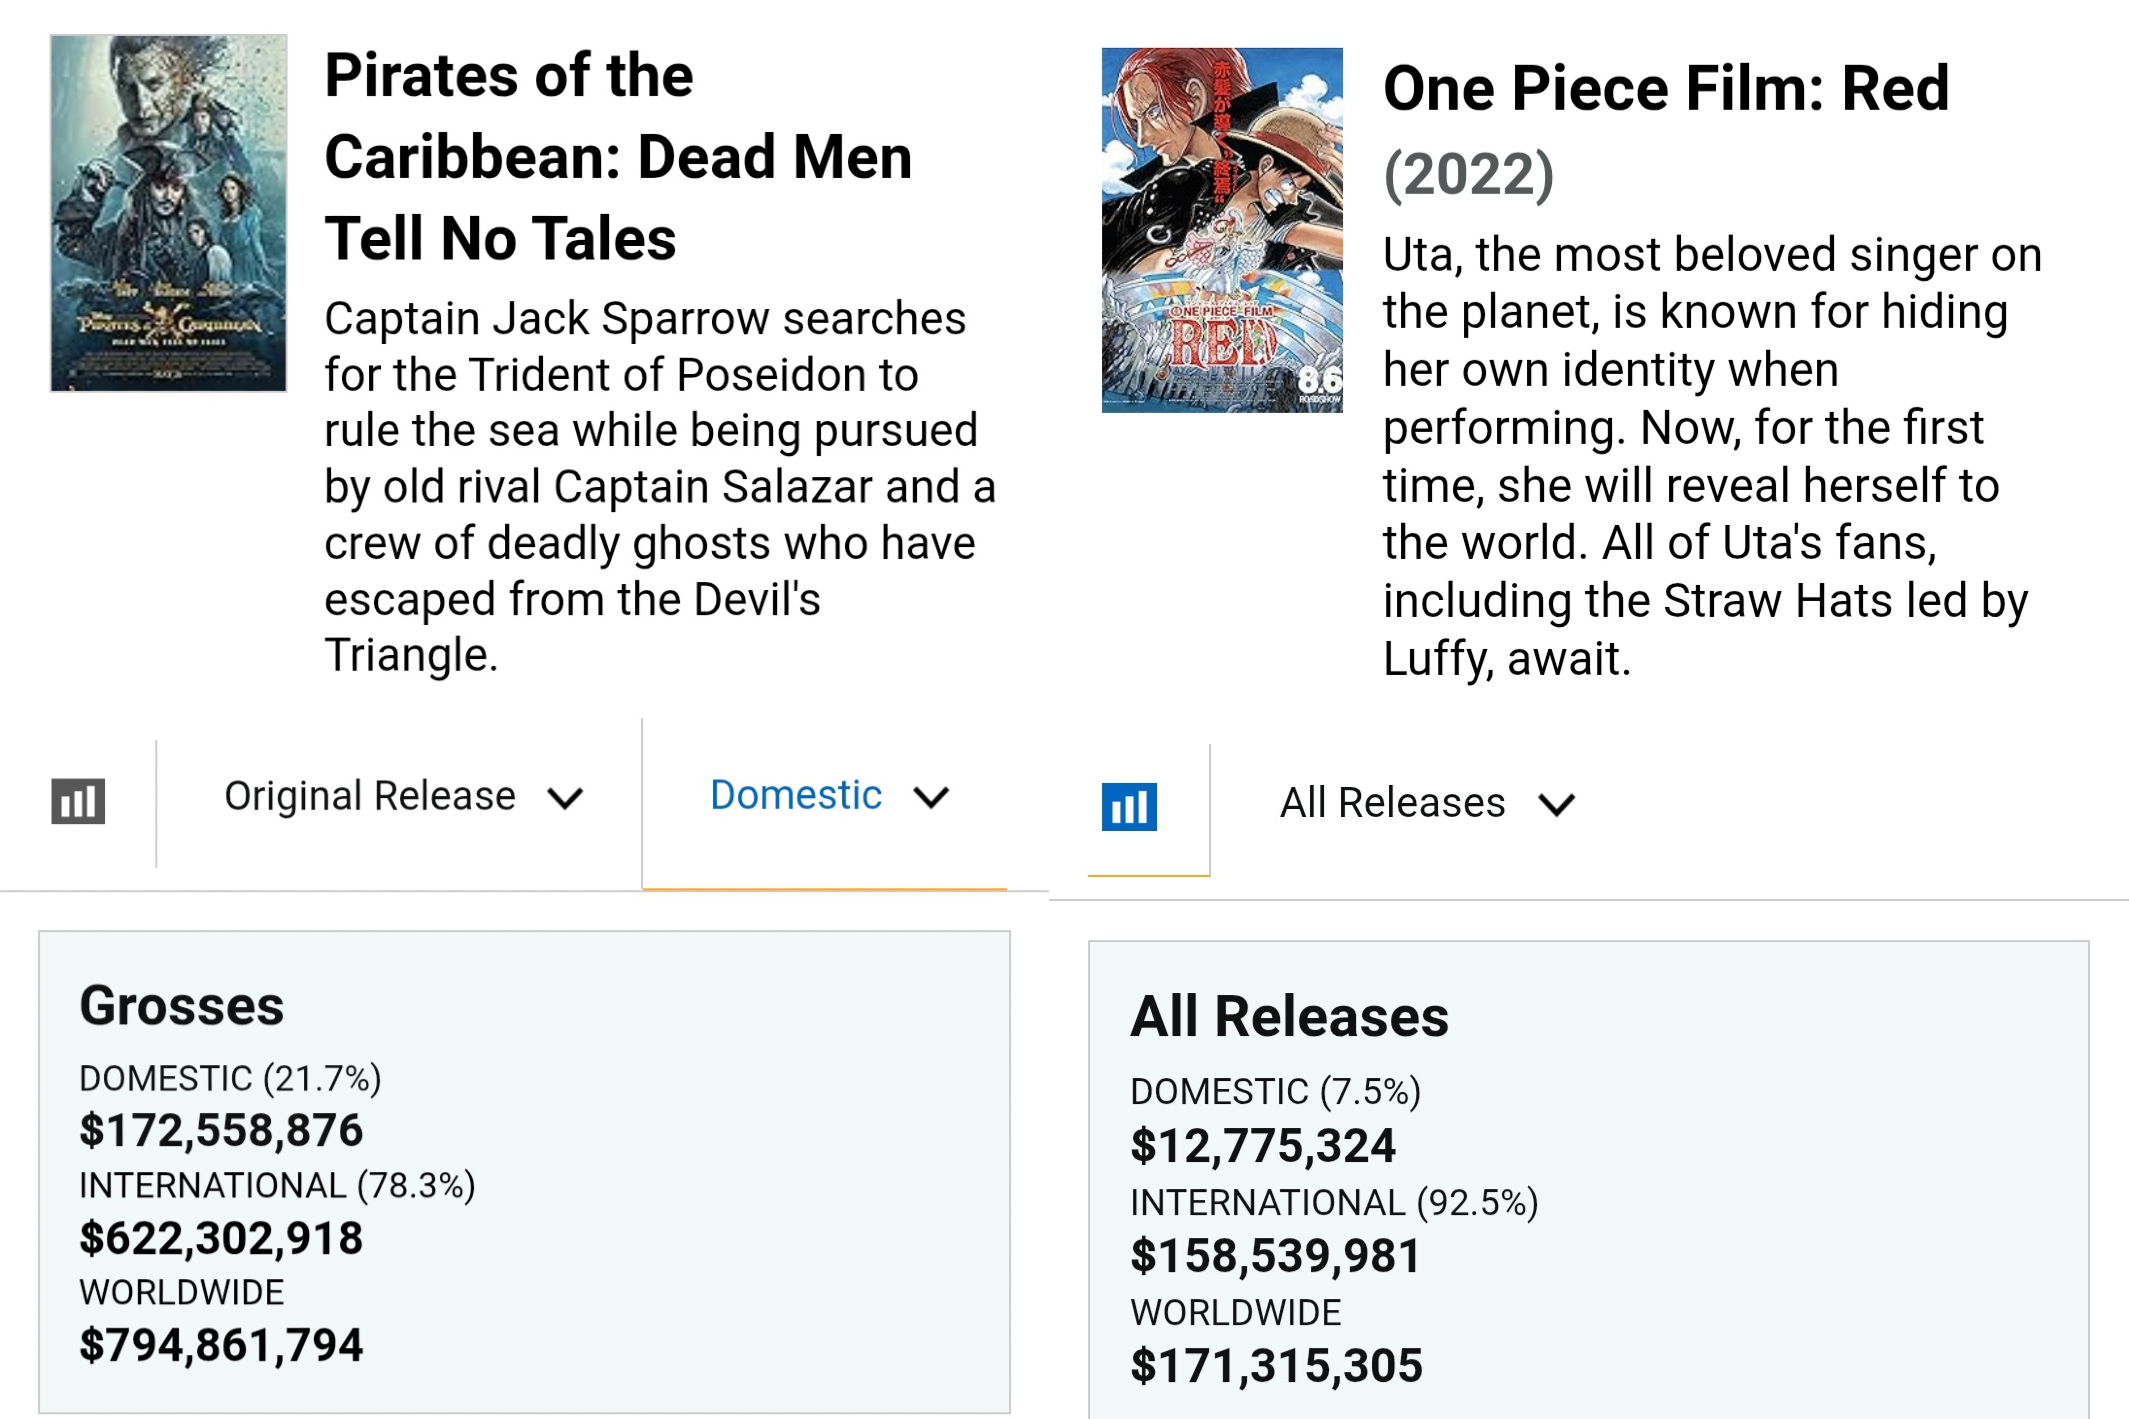The image size is (2129, 1419).
Task: Select the $12,775,324 domestic gross figure
Action: point(1262,1146)
